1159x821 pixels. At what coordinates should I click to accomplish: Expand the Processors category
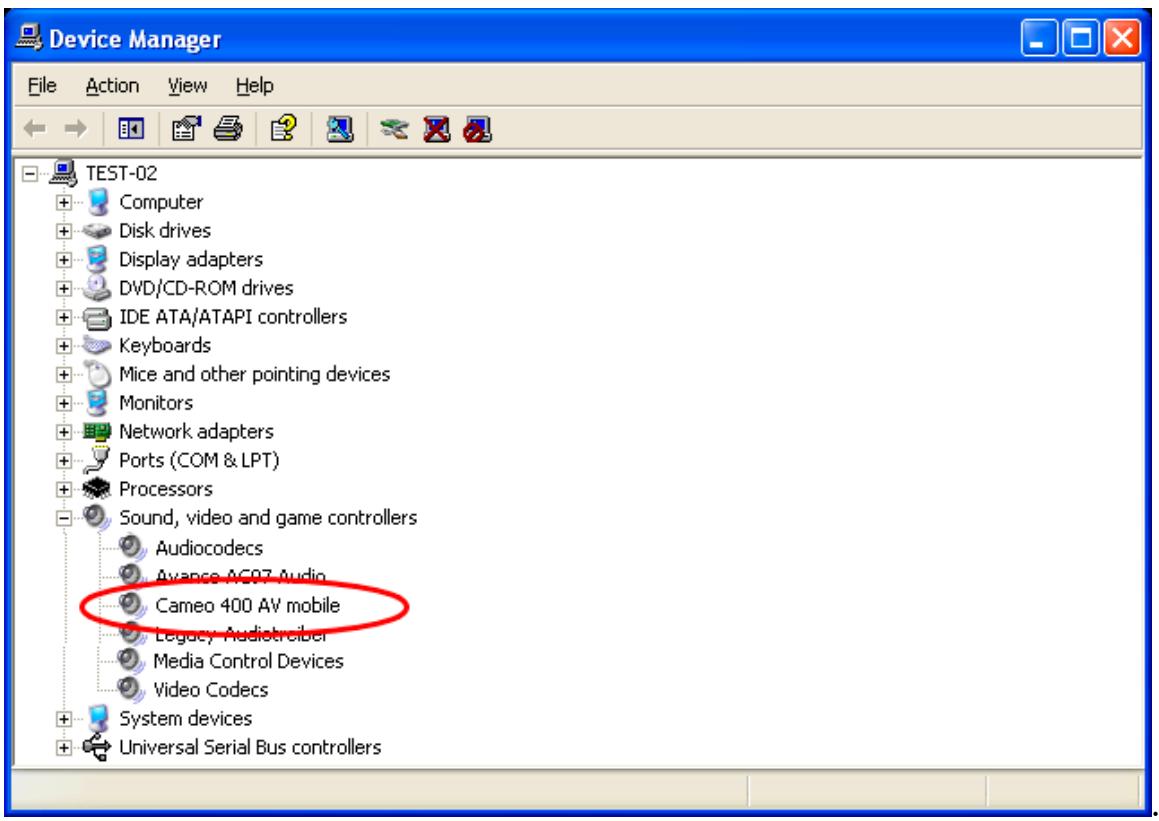tap(64, 490)
